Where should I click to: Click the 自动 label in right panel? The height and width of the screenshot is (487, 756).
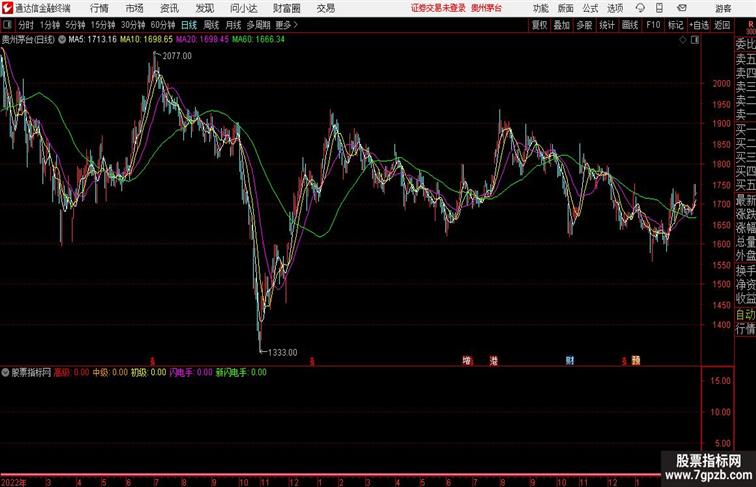click(745, 315)
